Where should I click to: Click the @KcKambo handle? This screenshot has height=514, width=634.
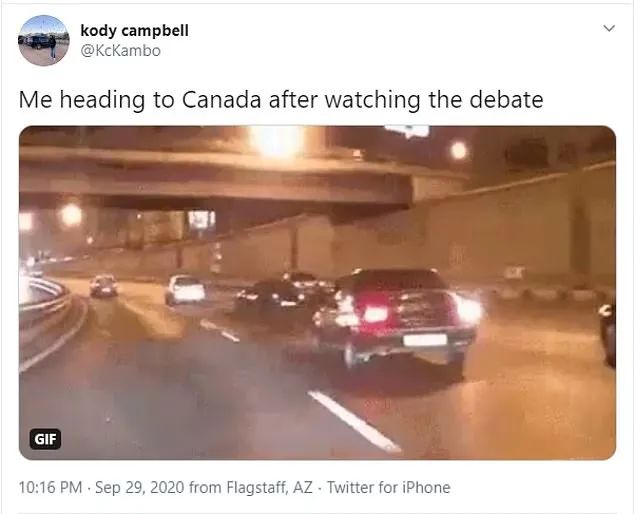coord(120,51)
